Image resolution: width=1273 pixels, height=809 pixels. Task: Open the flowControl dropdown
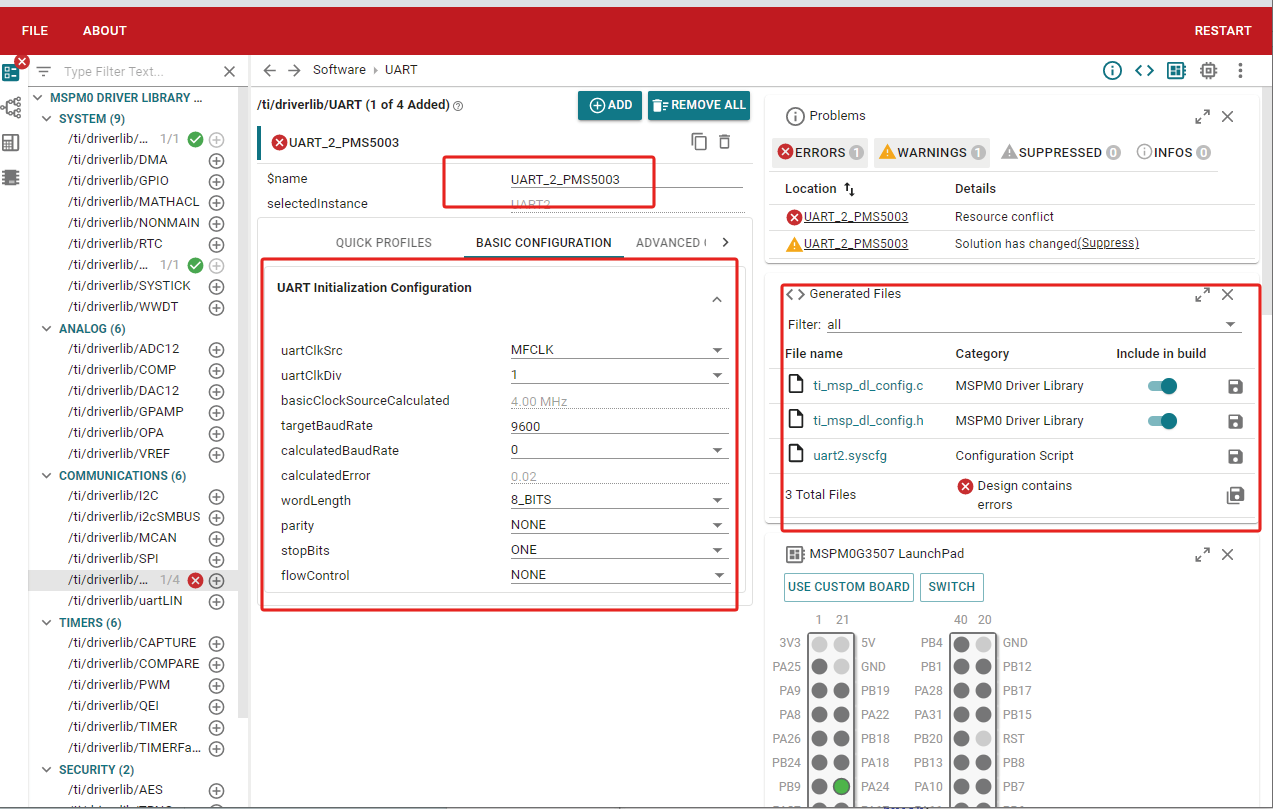pyautogui.click(x=619, y=575)
